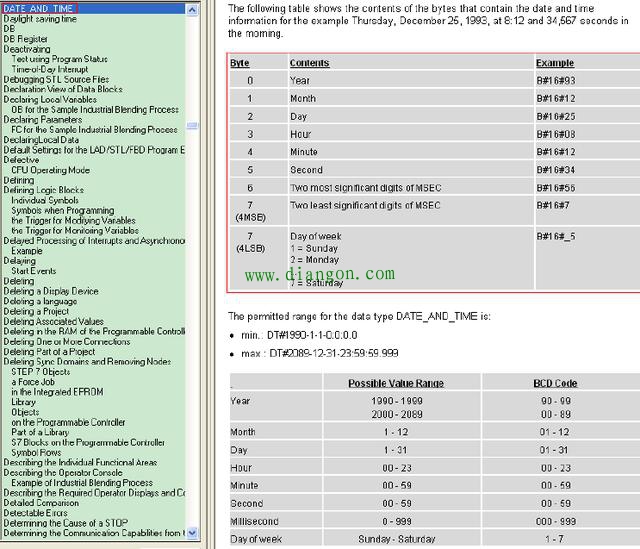640x549 pixels.
Task: Select the DATE_AND_TIME index entry
Action: pos(38,9)
